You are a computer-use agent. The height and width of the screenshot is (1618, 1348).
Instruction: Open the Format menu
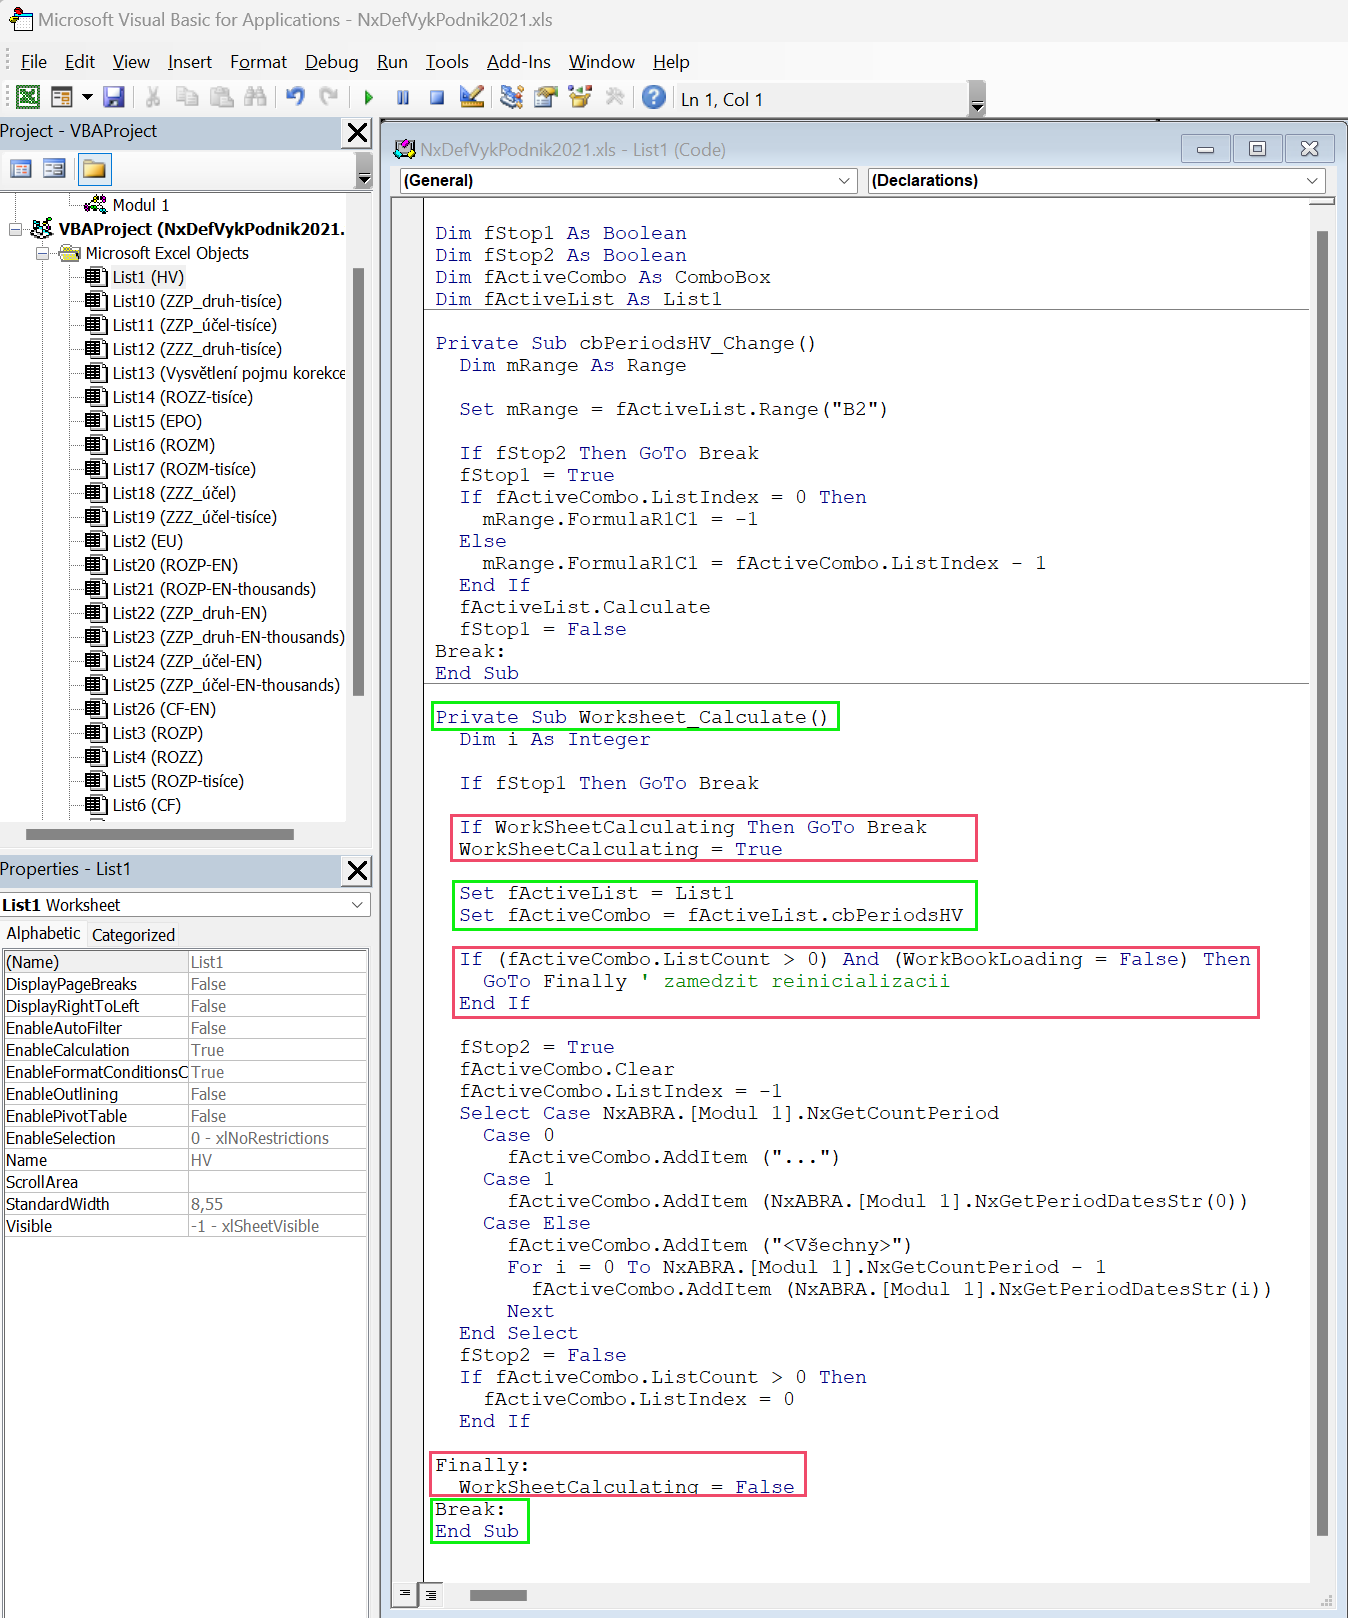tap(259, 62)
